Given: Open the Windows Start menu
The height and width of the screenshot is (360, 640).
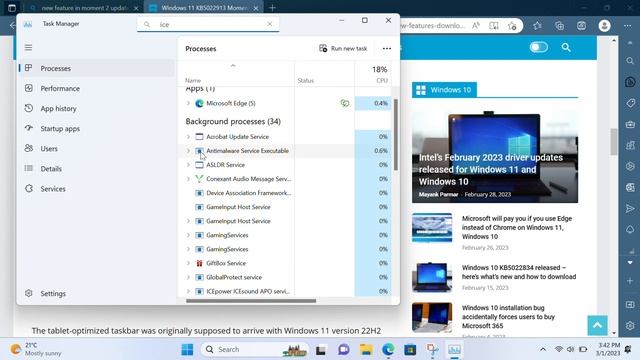Looking at the screenshot, I should click(187, 349).
